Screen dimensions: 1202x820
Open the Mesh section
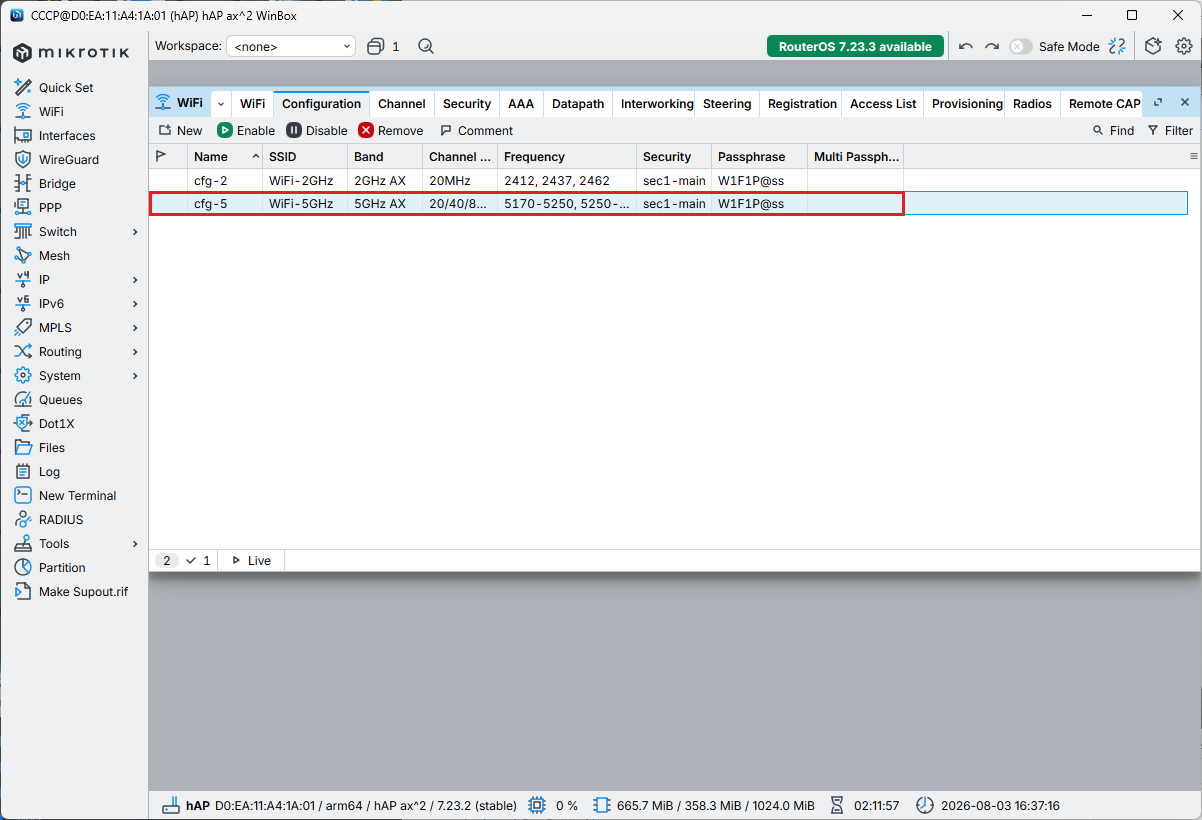[54, 255]
